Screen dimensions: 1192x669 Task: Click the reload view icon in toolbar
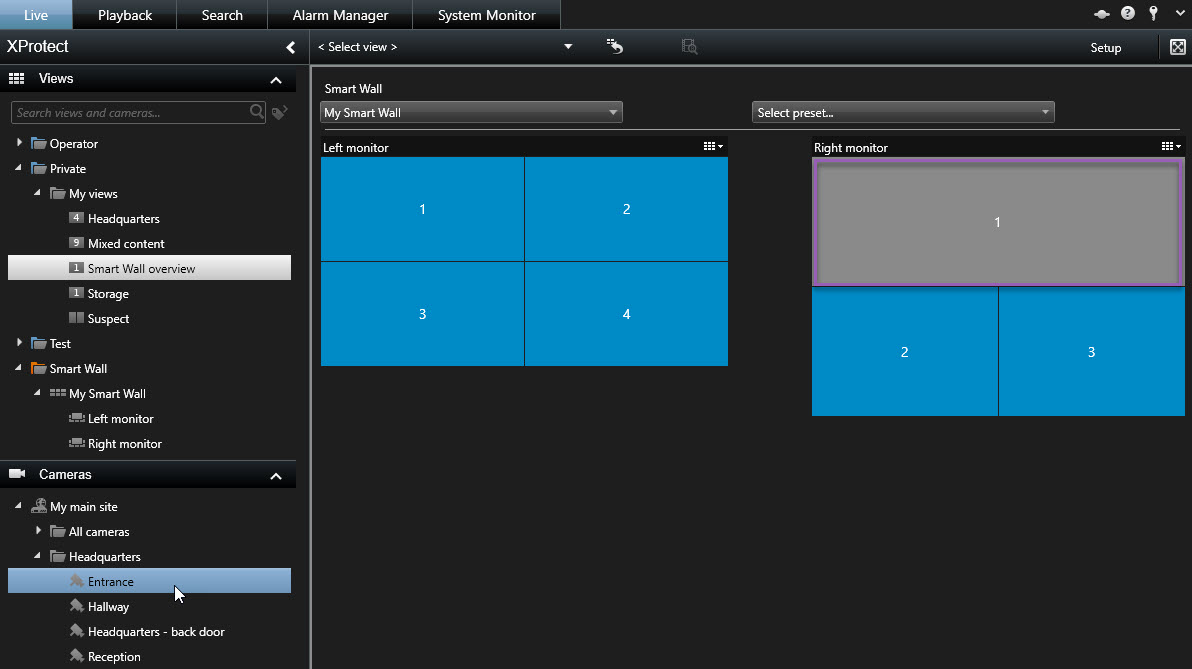pyautogui.click(x=615, y=47)
